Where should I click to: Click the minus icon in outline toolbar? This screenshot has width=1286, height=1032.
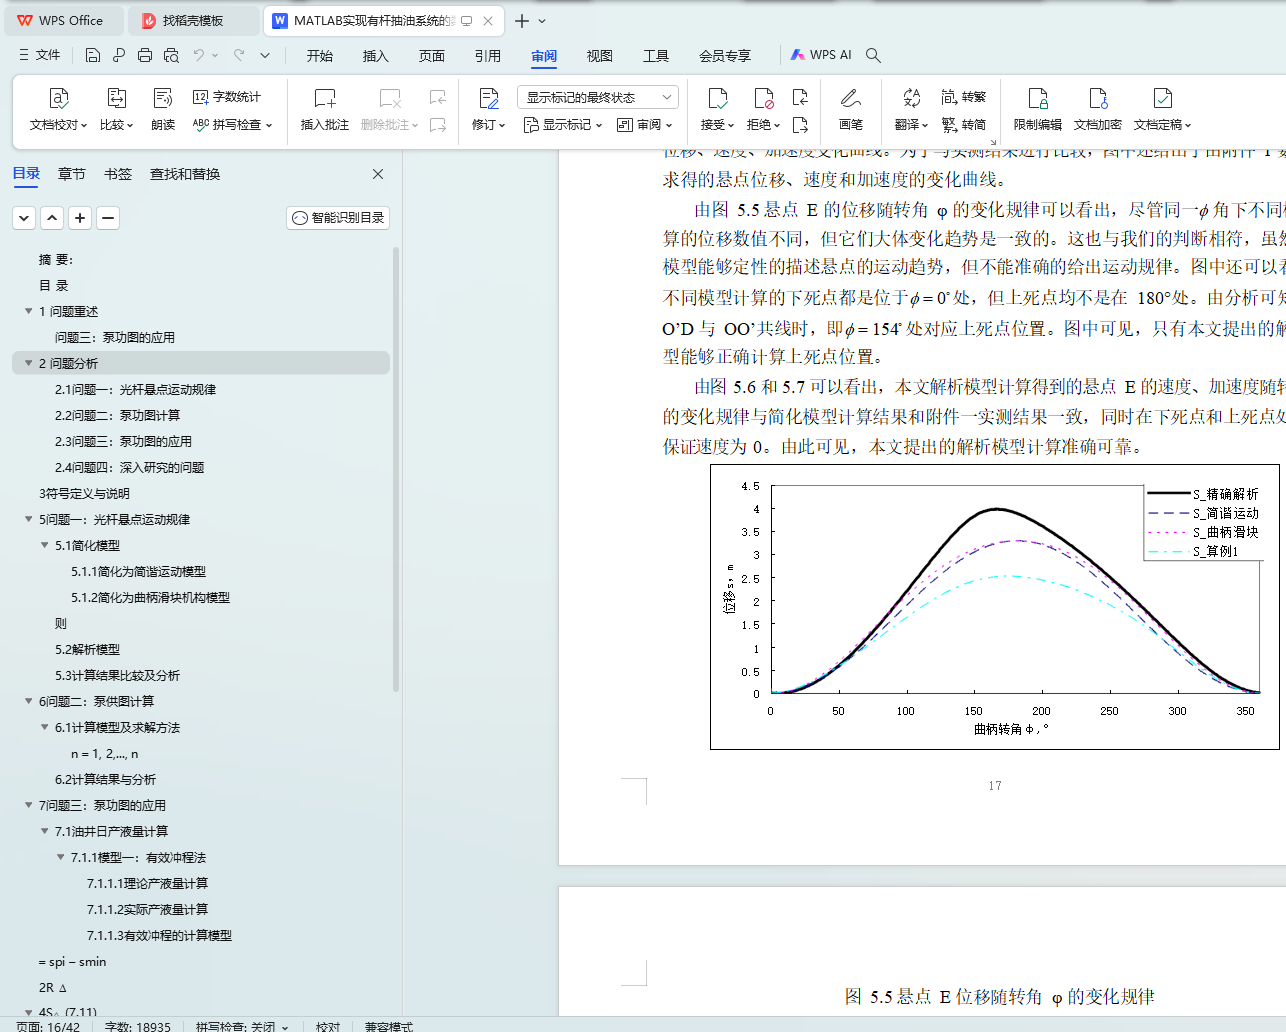[x=108, y=217]
